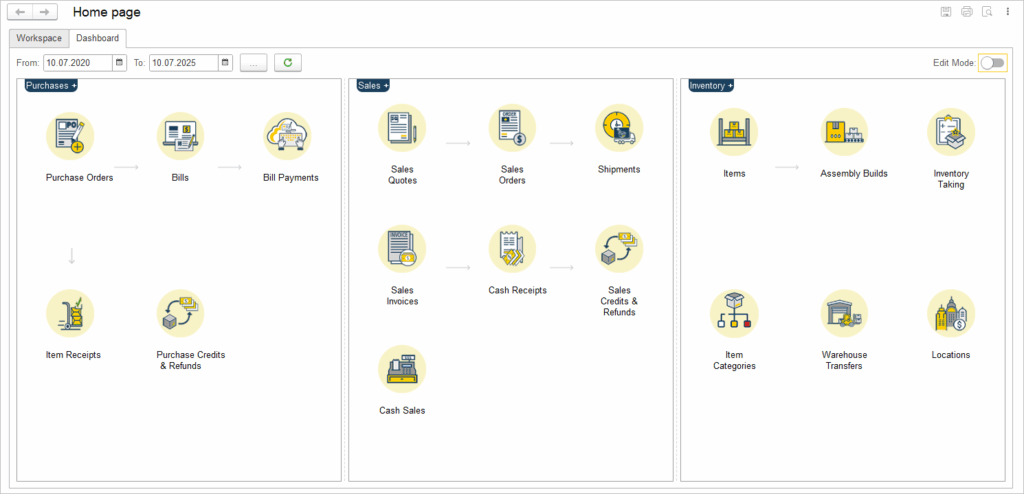The width and height of the screenshot is (1024, 494).
Task: Open Purchase Credits & Refunds icon
Action: click(x=180, y=314)
